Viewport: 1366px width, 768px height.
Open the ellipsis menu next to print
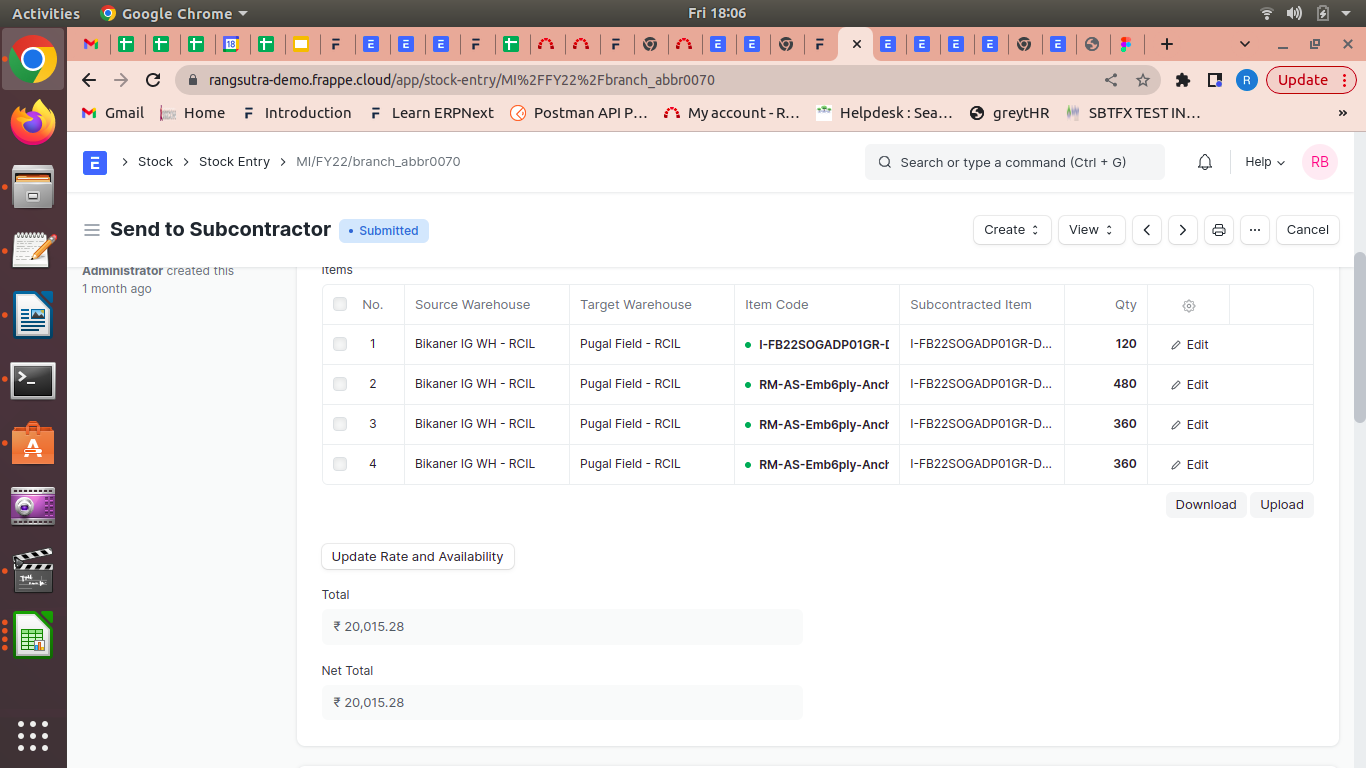(x=1254, y=230)
